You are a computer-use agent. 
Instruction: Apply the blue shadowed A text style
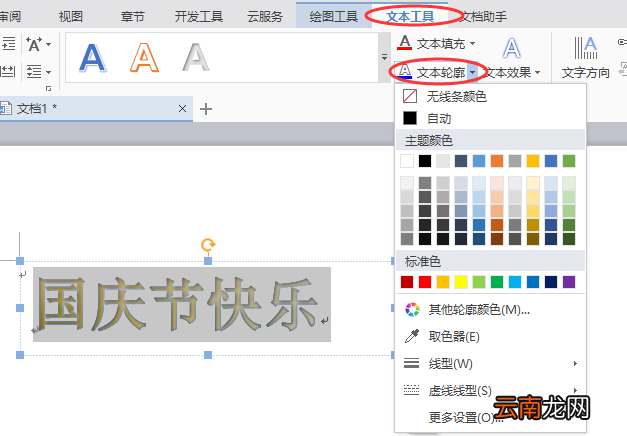(x=92, y=58)
